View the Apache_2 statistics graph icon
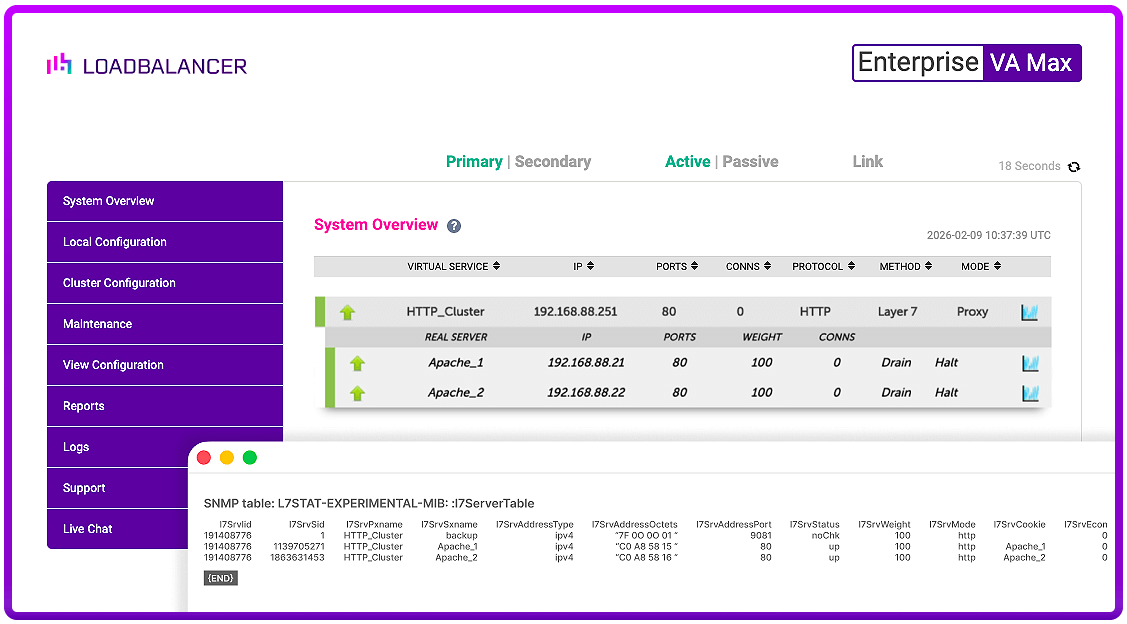 [1029, 393]
